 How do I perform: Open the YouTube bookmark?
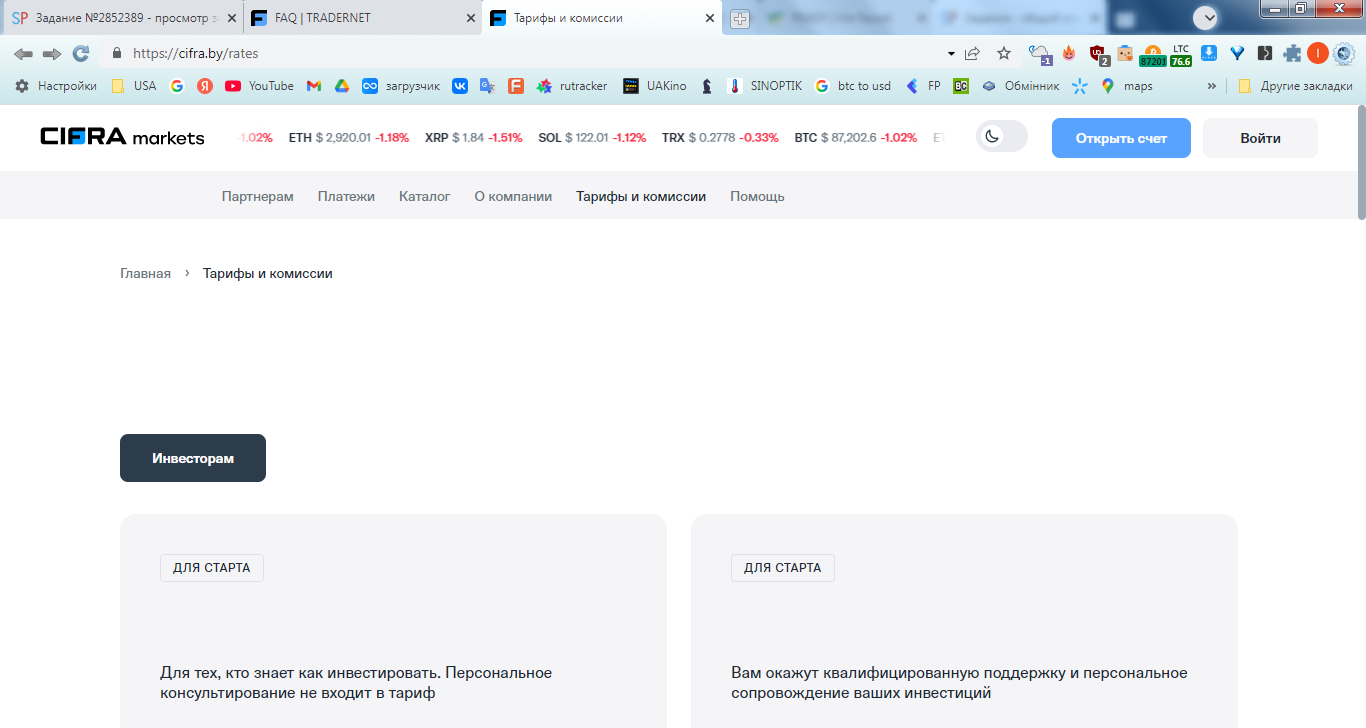[x=259, y=86]
